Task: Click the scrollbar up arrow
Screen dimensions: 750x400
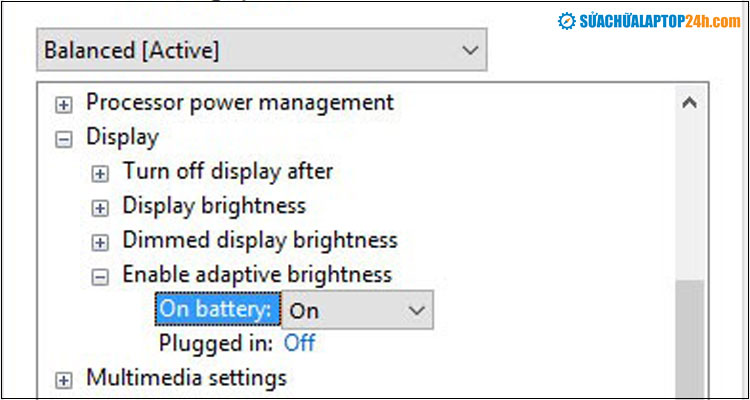Action: click(688, 102)
